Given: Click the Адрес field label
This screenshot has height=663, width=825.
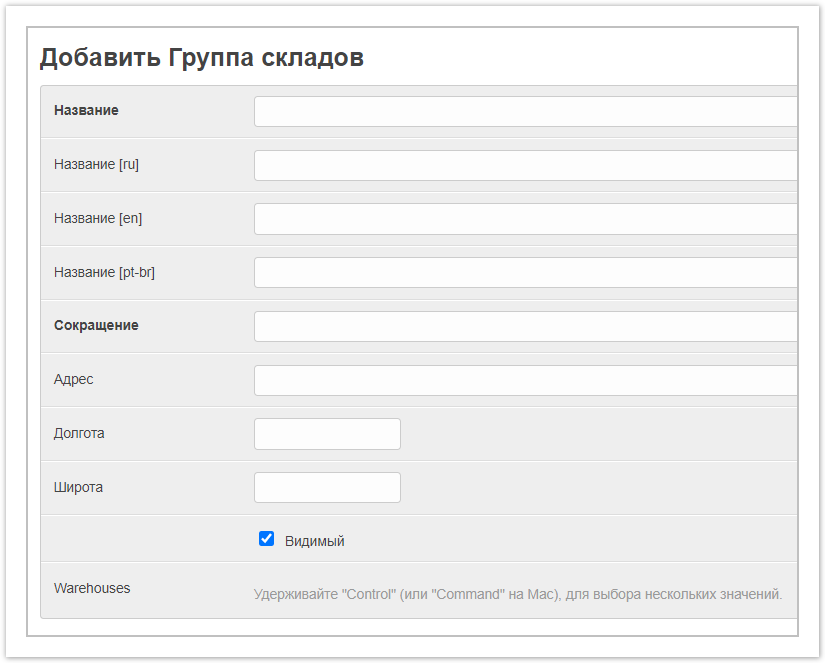Looking at the screenshot, I should [74, 380].
